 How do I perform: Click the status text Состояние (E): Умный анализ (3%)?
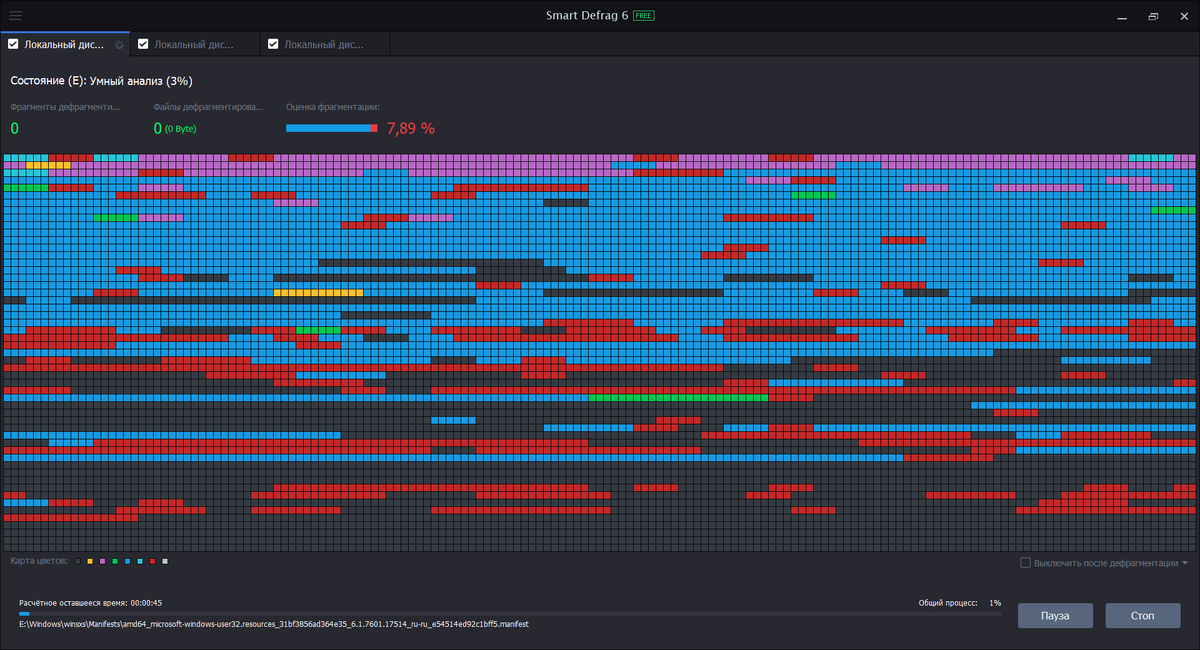tap(101, 81)
